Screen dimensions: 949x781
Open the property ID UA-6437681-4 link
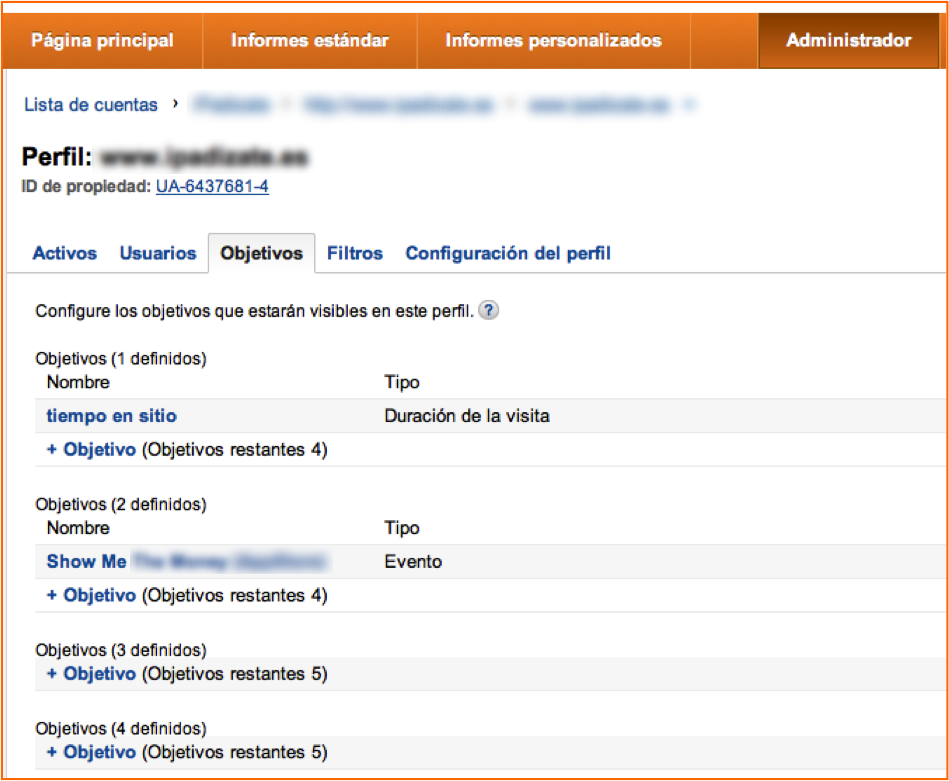(x=212, y=186)
